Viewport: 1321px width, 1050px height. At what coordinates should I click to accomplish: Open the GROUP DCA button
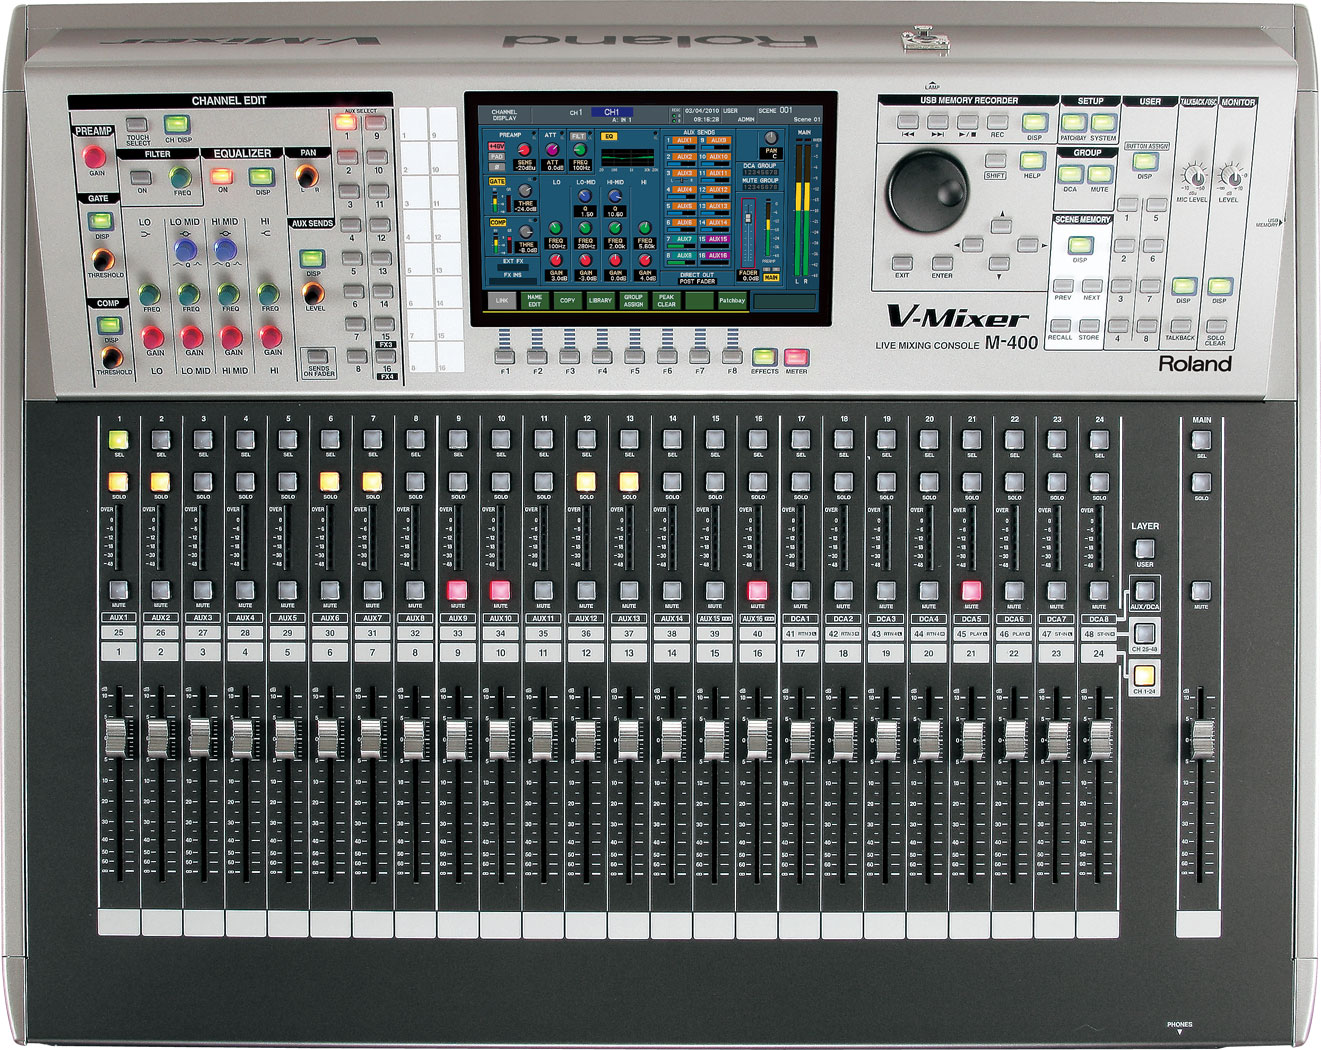coord(1070,175)
